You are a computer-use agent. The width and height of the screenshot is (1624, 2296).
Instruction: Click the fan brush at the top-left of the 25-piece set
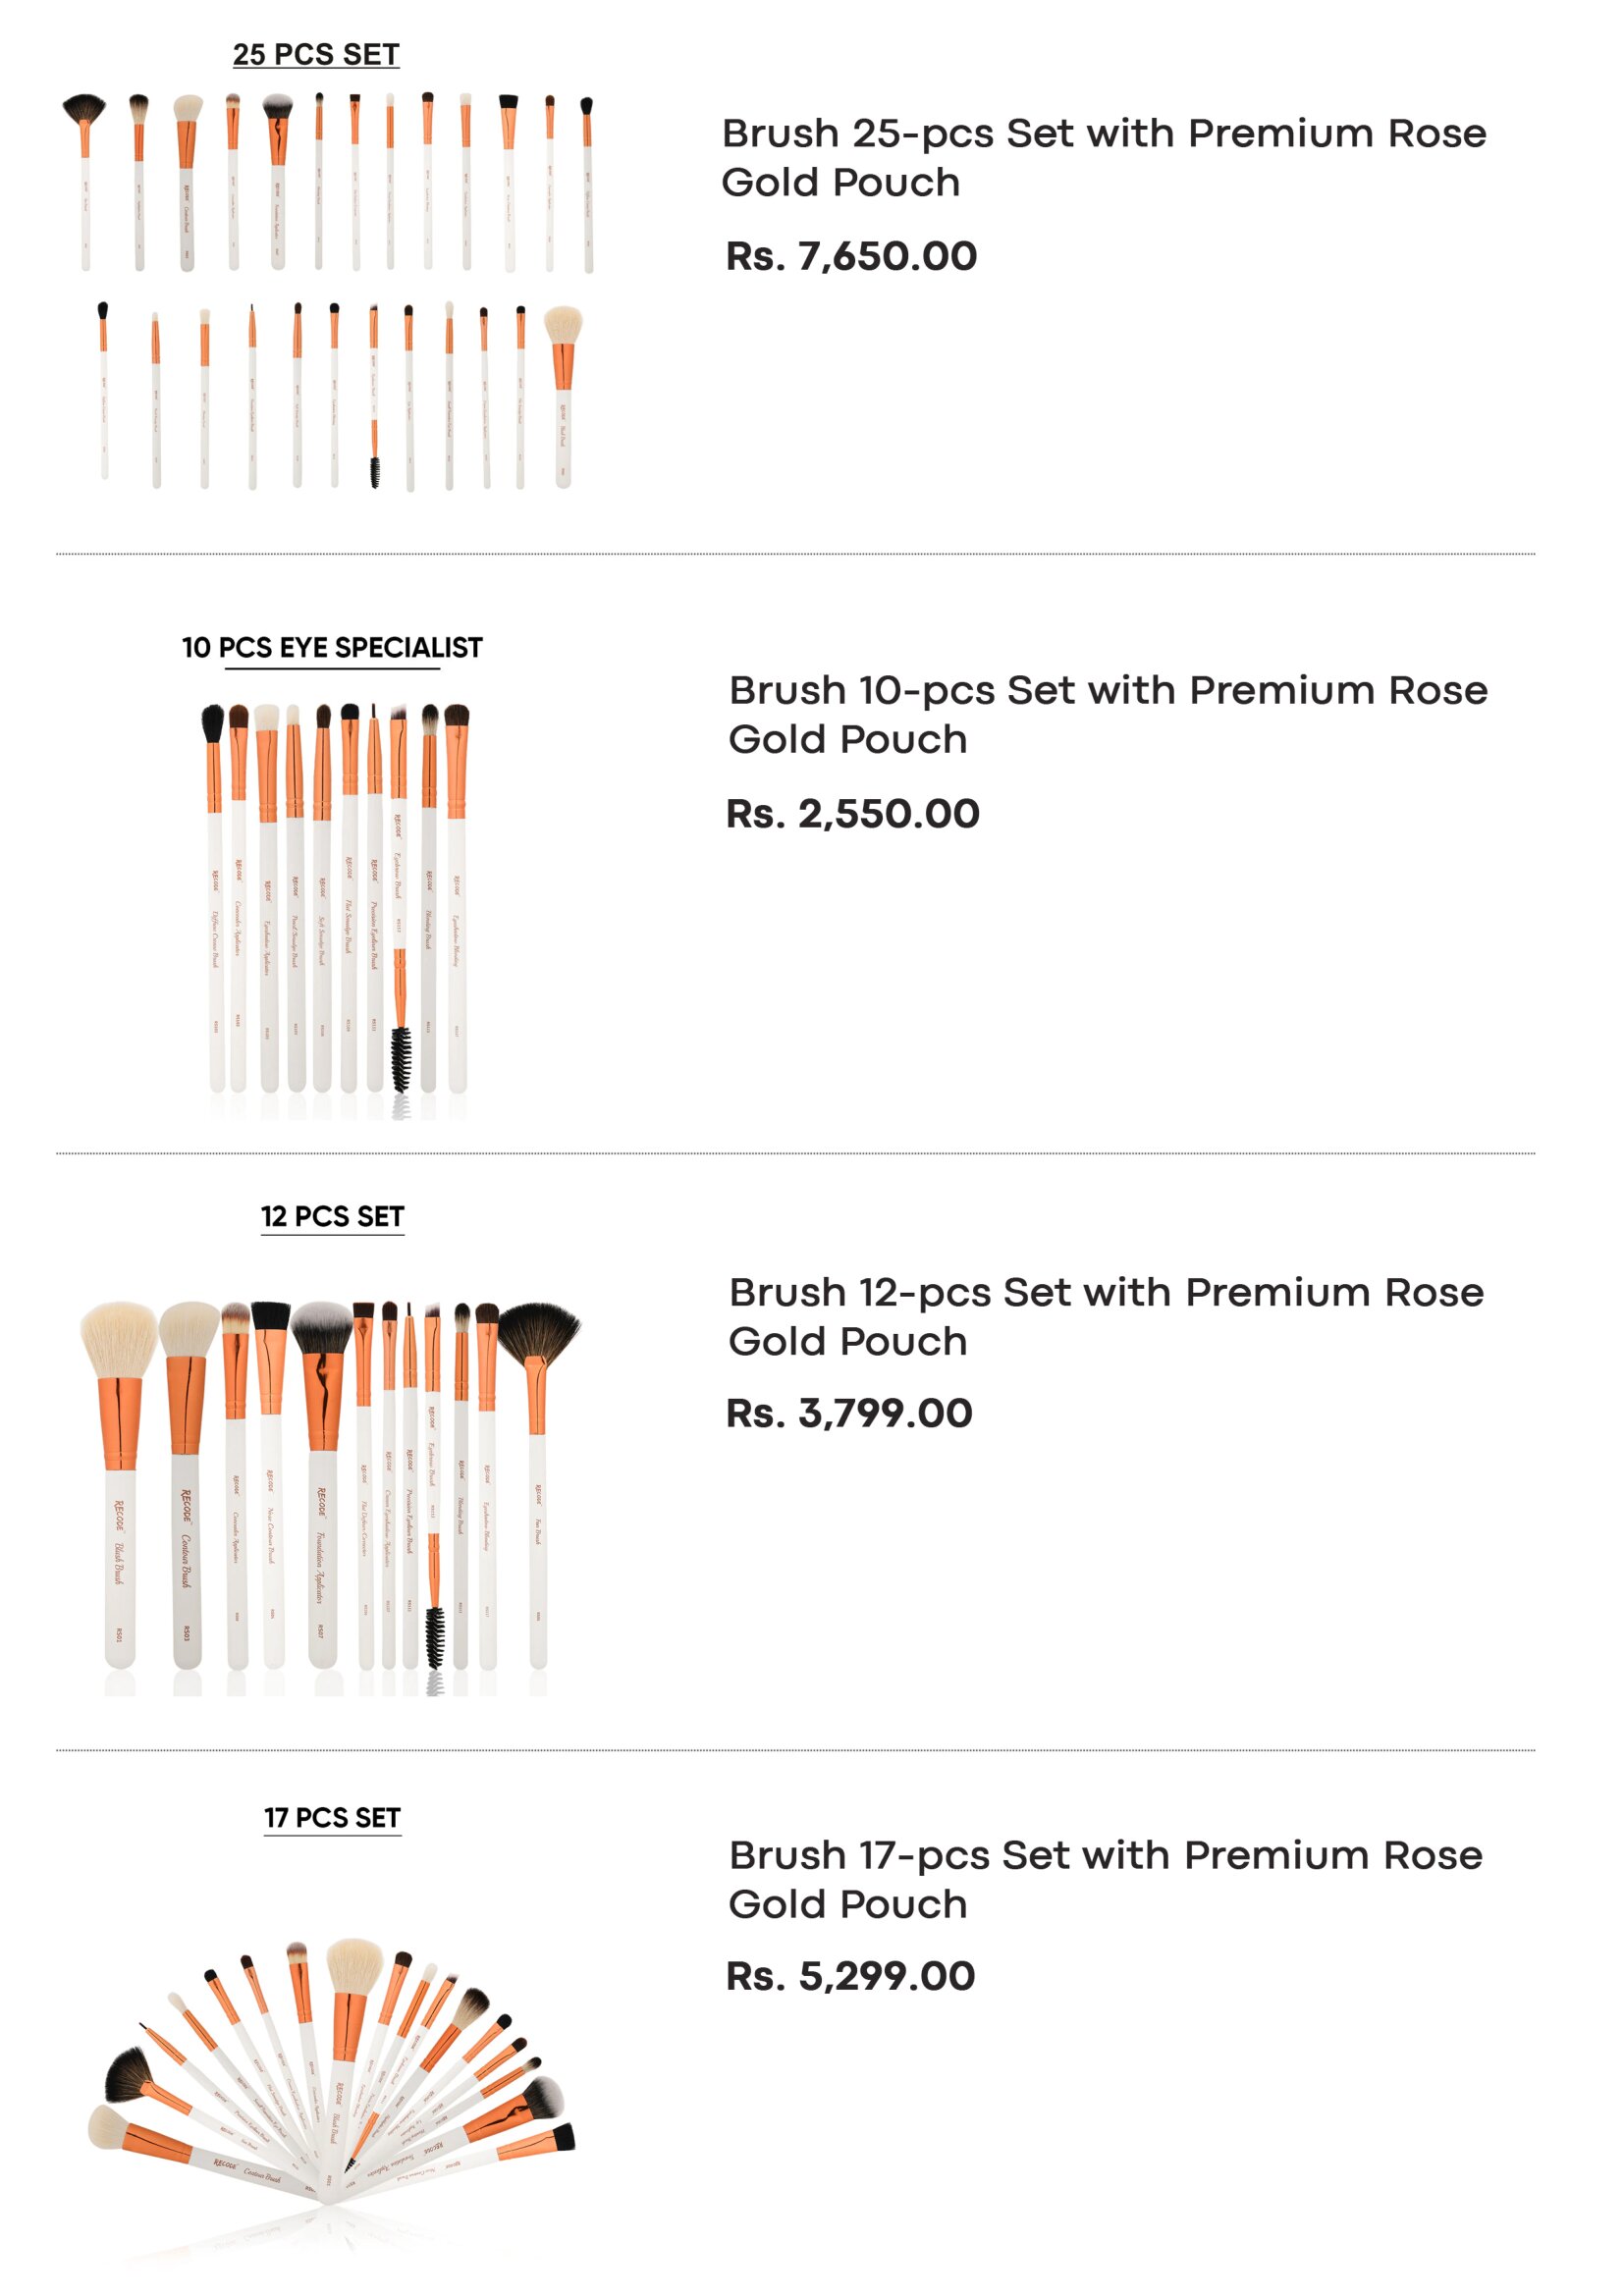(x=85, y=182)
